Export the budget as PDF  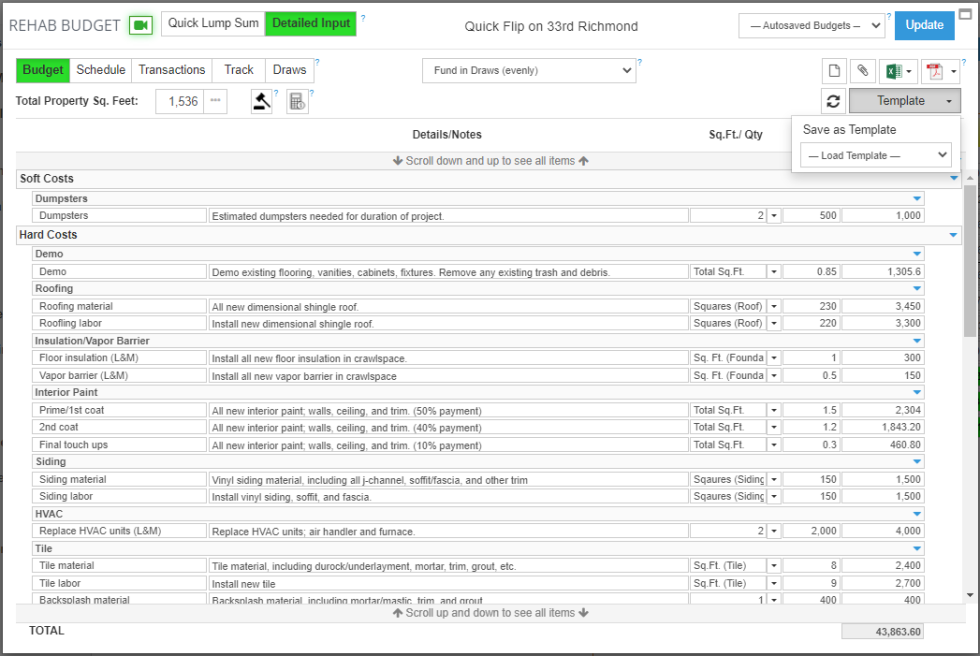935,71
